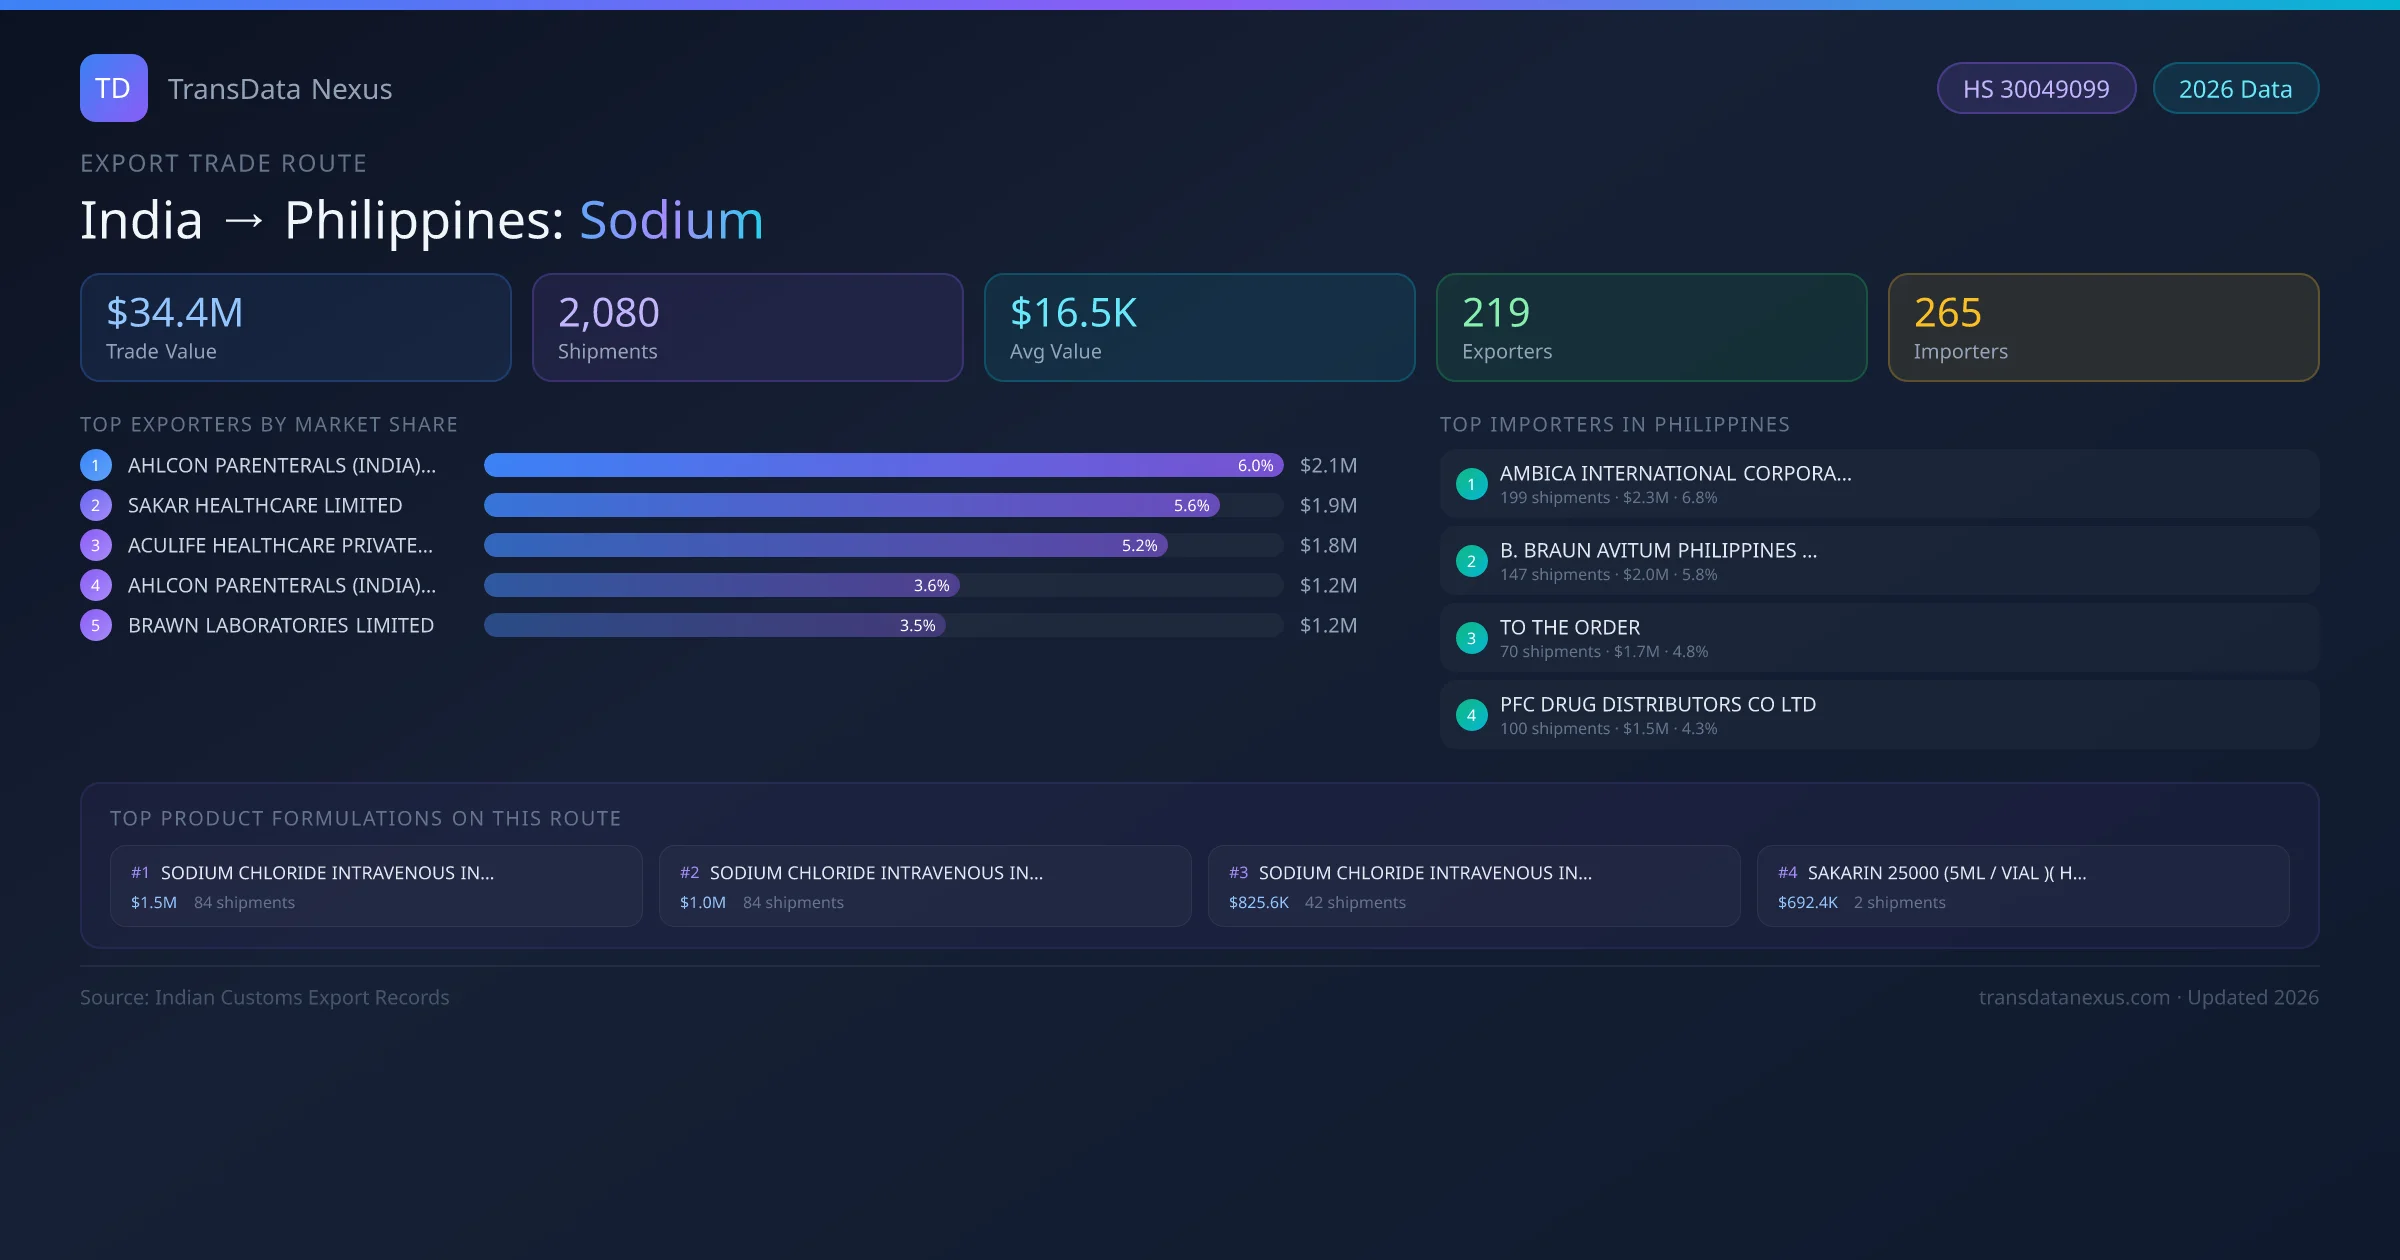Viewport: 2400px width, 1260px height.
Task: Click exporter rank 1 badge for Ahlcon Parenterals
Action: click(96, 465)
